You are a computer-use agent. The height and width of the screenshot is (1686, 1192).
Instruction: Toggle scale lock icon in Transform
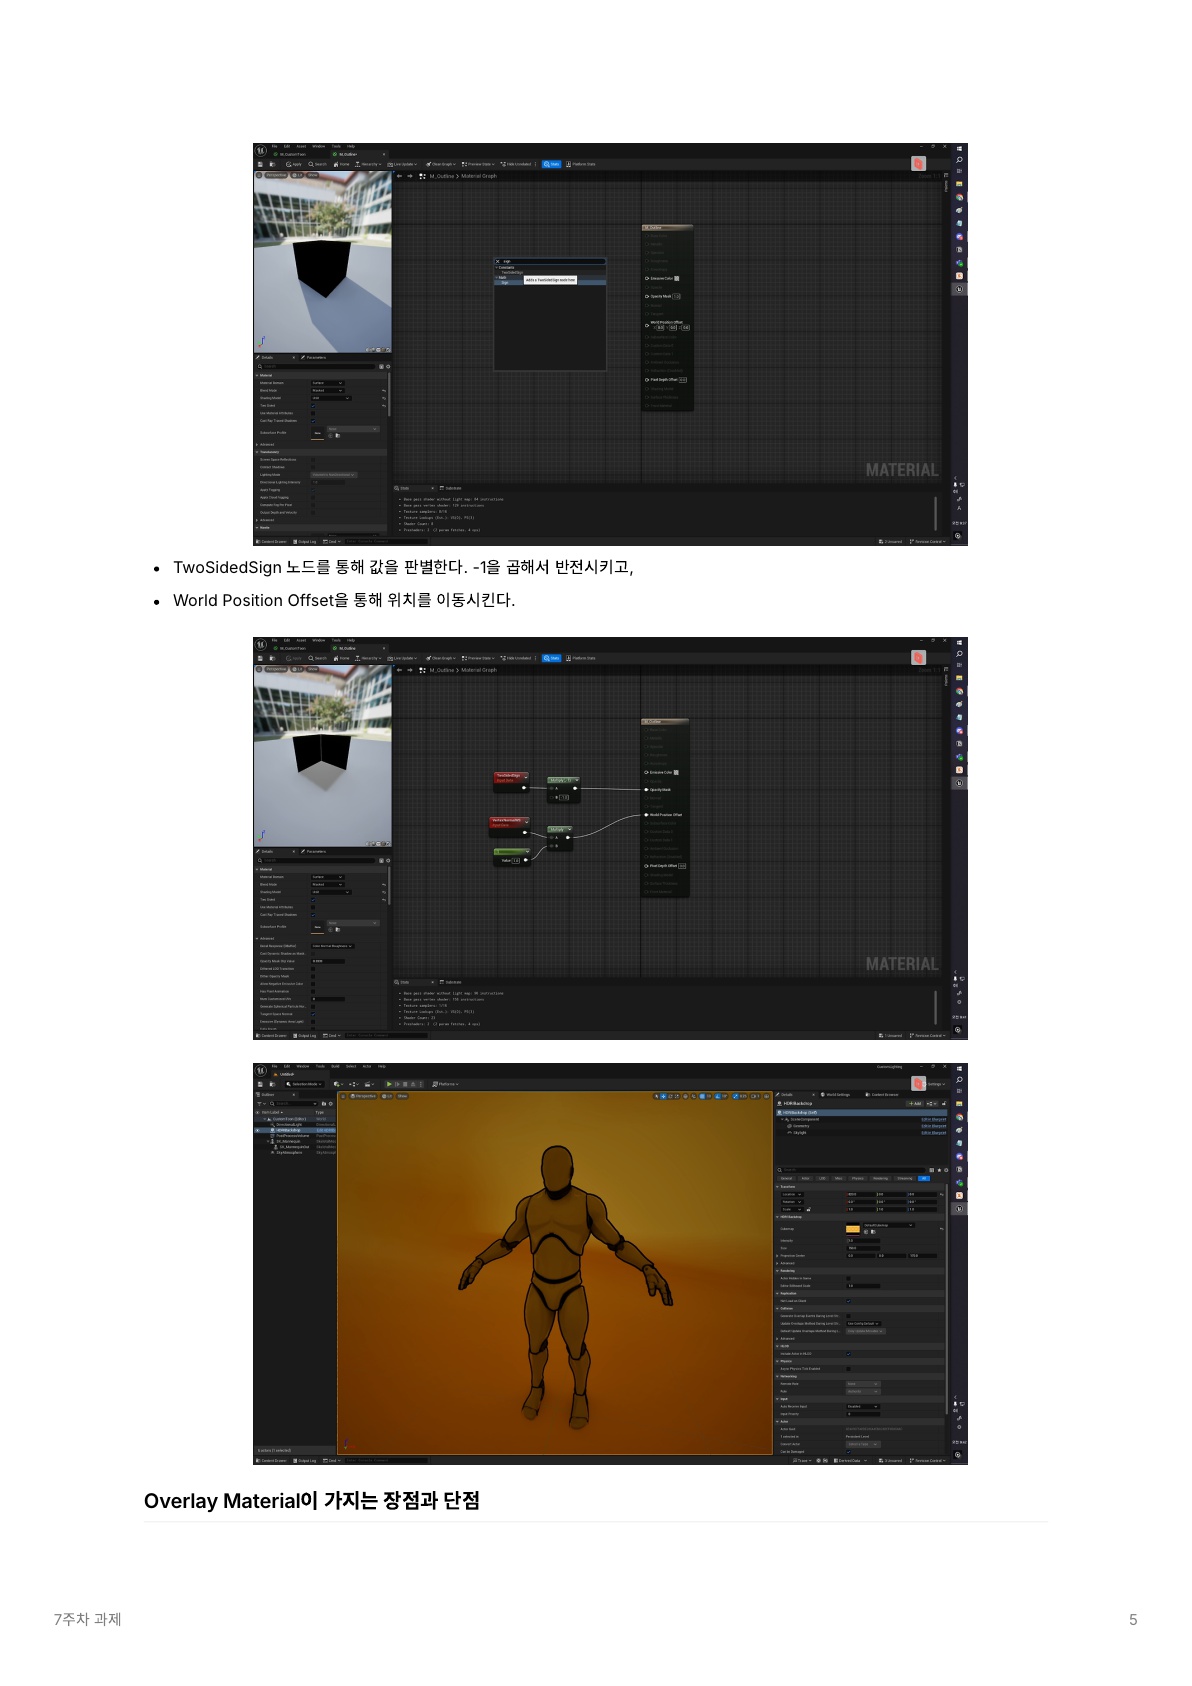[x=809, y=1209]
